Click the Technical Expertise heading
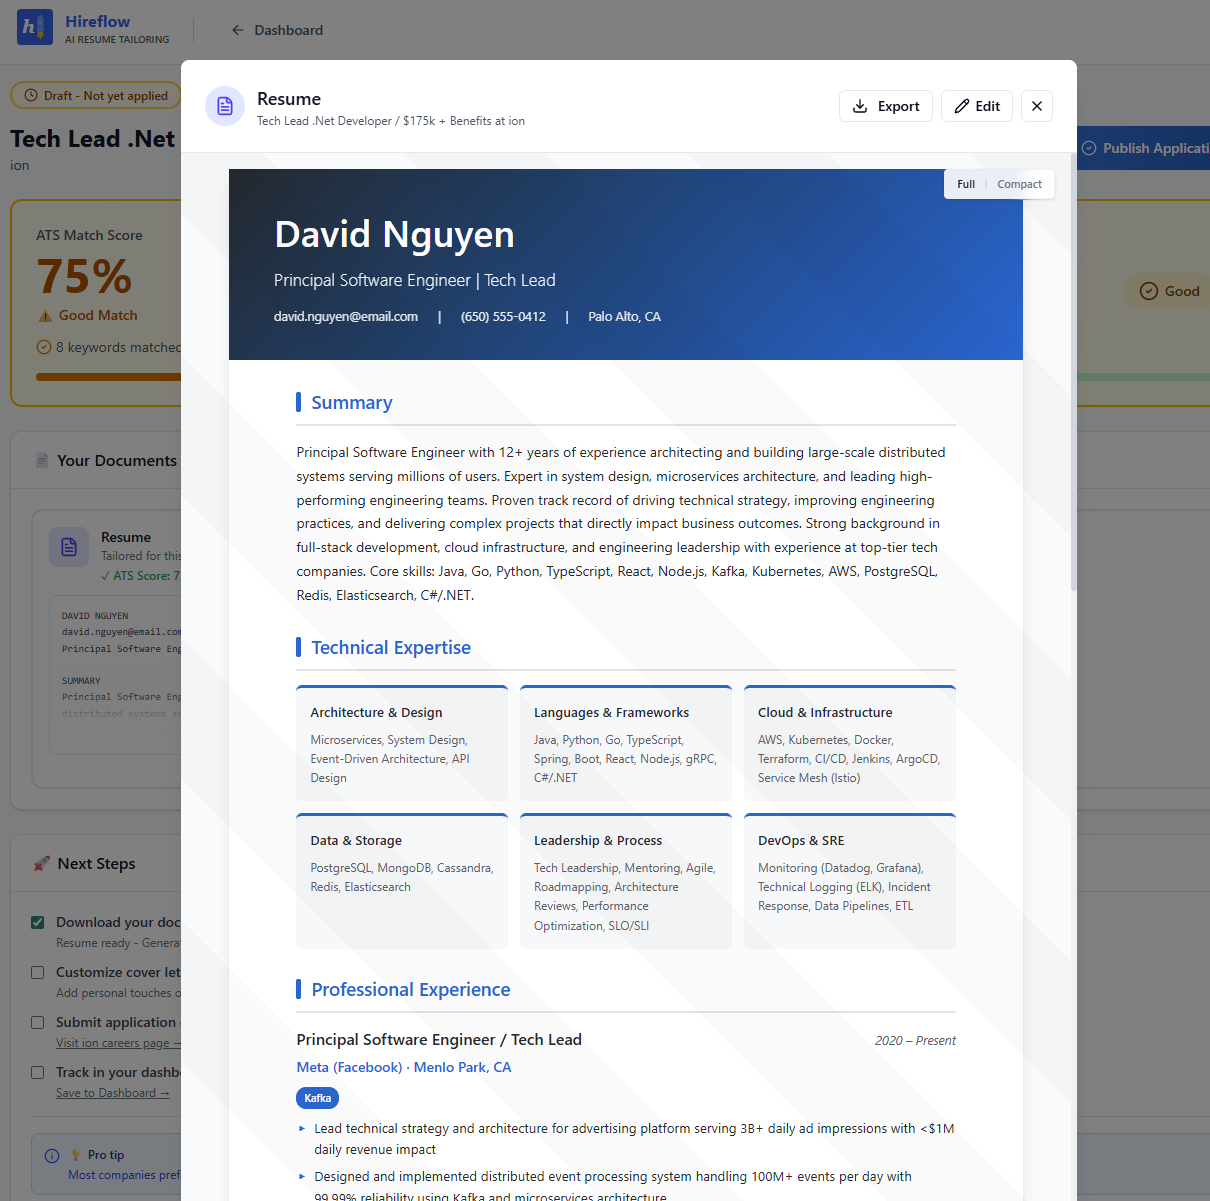The image size is (1210, 1201). (391, 647)
